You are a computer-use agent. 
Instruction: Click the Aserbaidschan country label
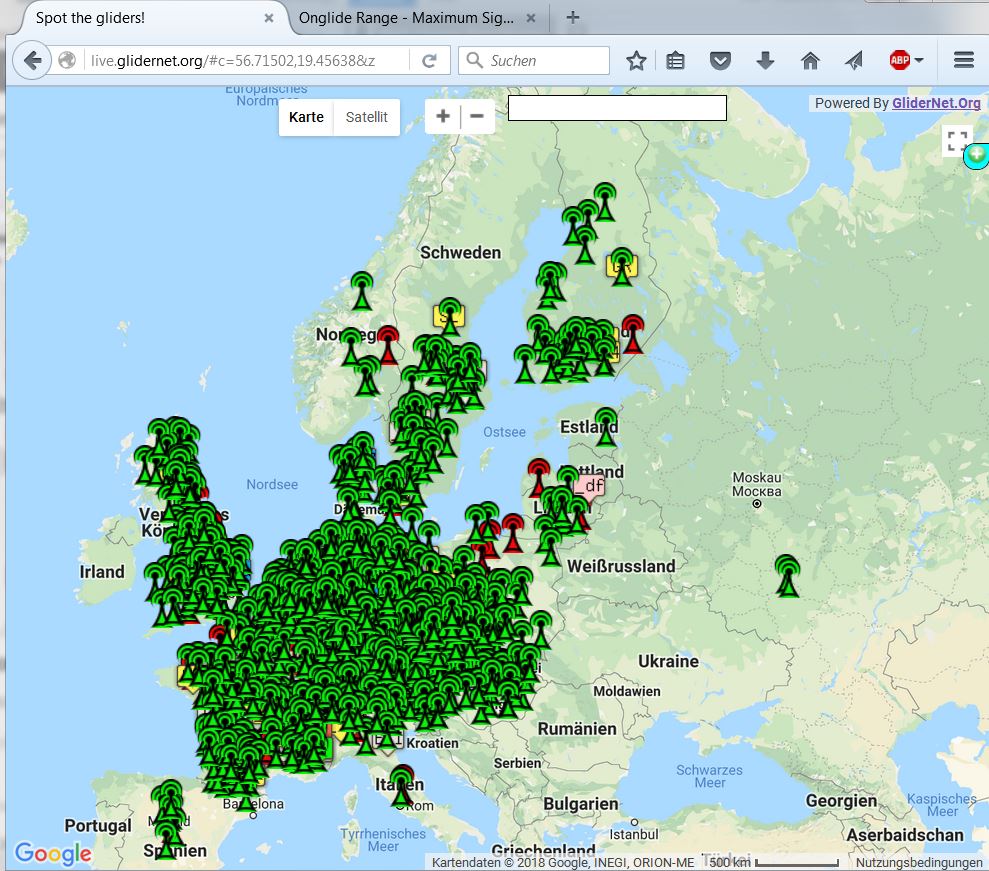[x=904, y=835]
